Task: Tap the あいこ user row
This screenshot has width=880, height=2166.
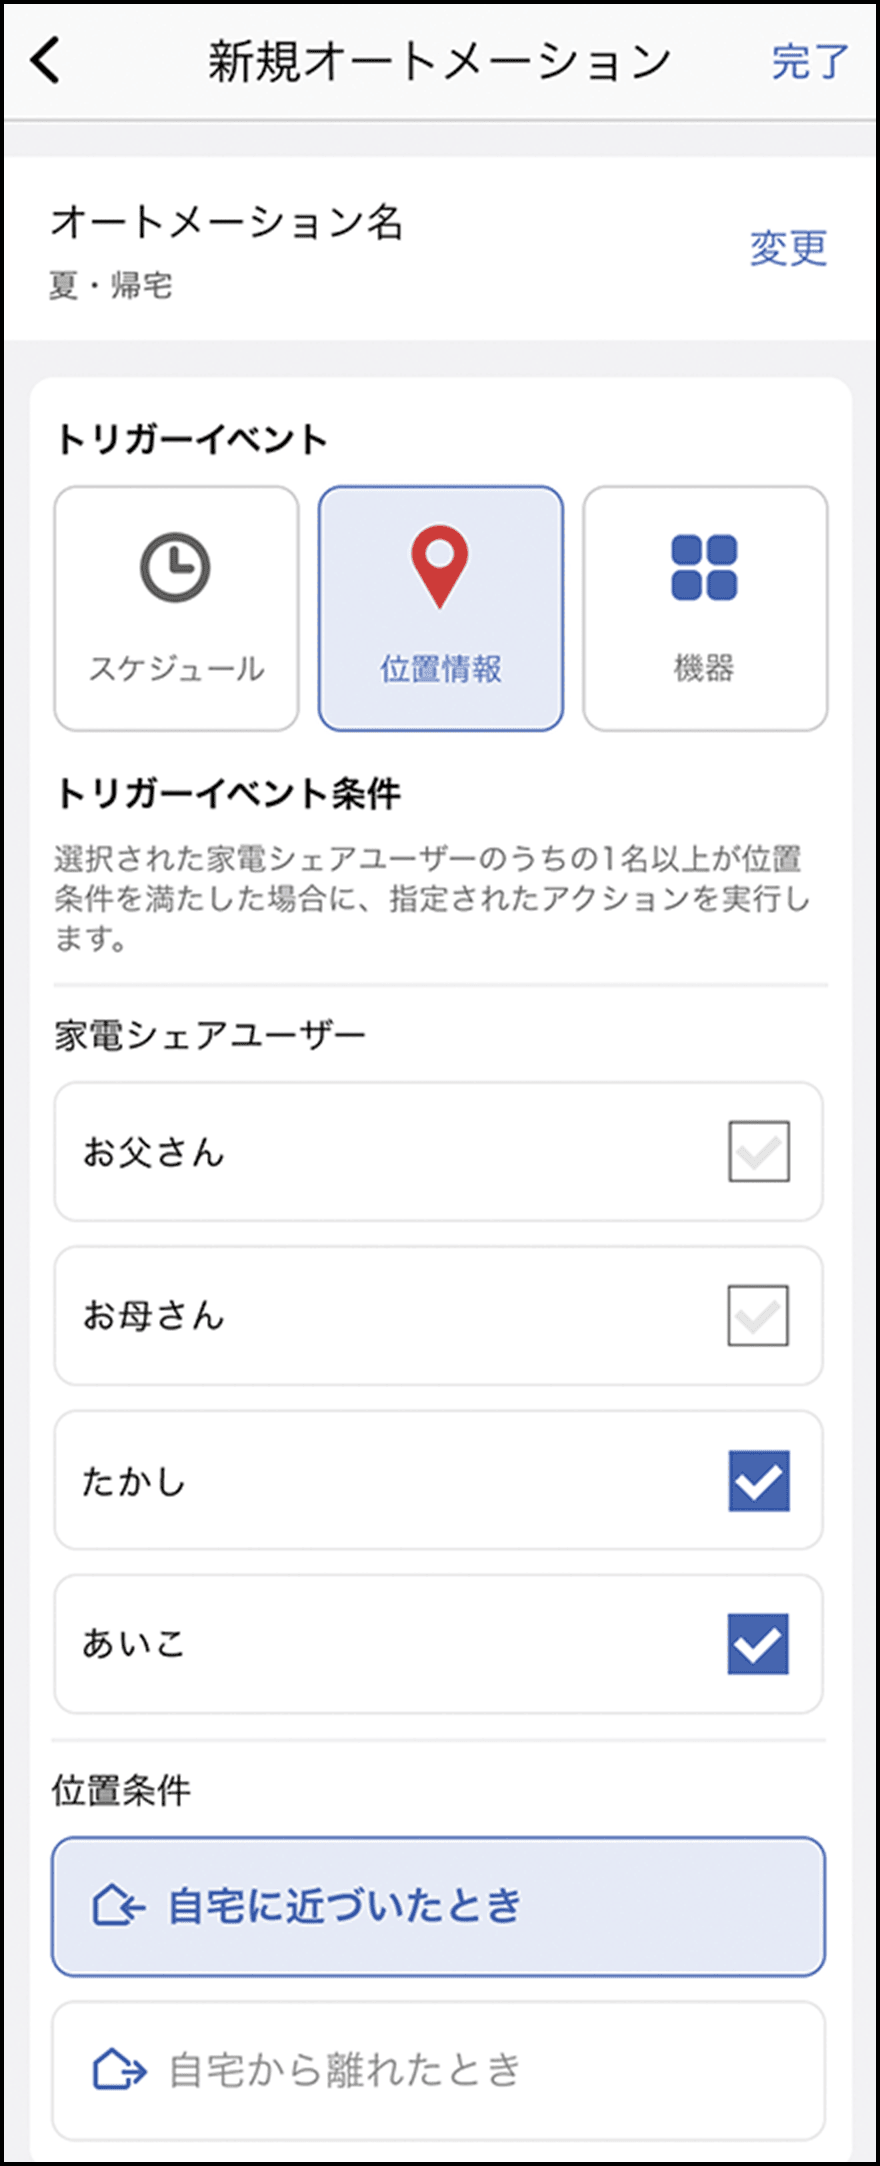Action: pos(380,1644)
